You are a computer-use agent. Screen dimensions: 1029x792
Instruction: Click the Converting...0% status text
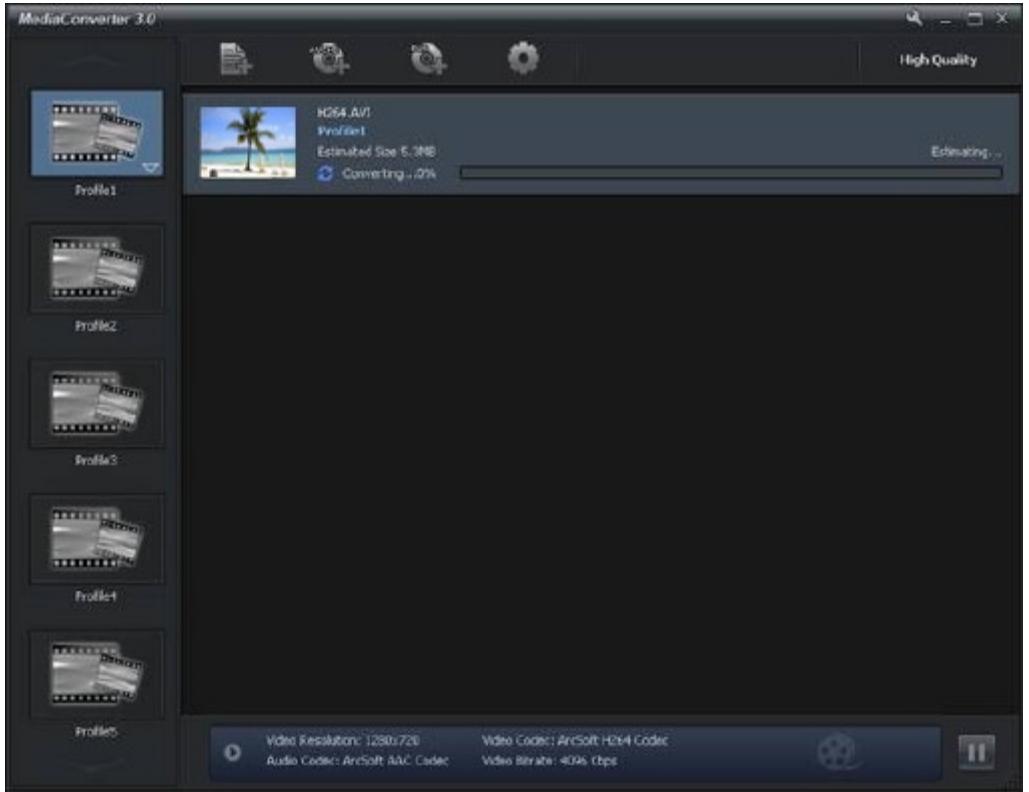point(388,174)
